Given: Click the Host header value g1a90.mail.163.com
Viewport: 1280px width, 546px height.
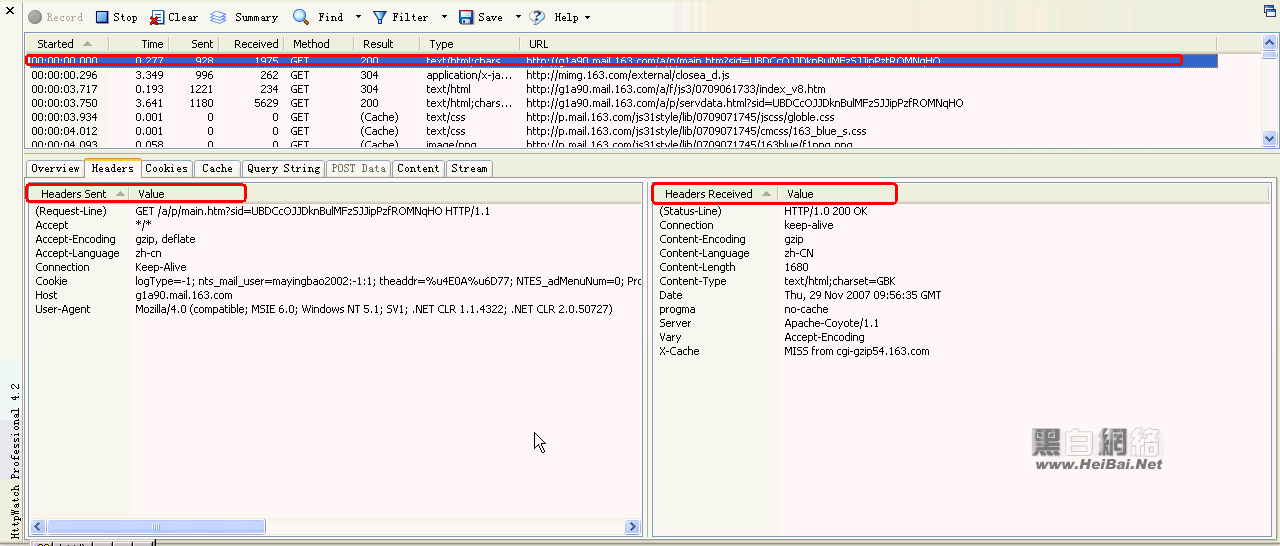Looking at the screenshot, I should [184, 295].
